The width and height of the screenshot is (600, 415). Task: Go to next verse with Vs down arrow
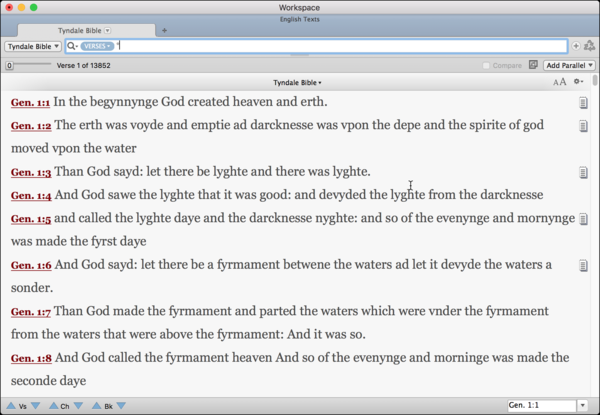[36, 405]
